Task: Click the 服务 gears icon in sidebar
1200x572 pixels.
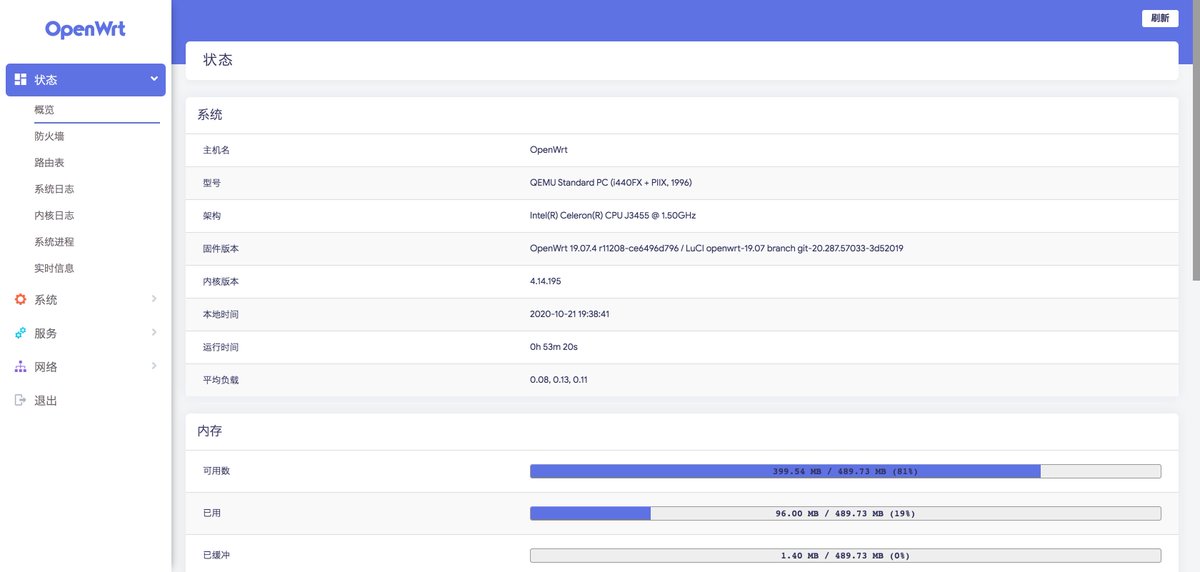Action: coord(20,333)
